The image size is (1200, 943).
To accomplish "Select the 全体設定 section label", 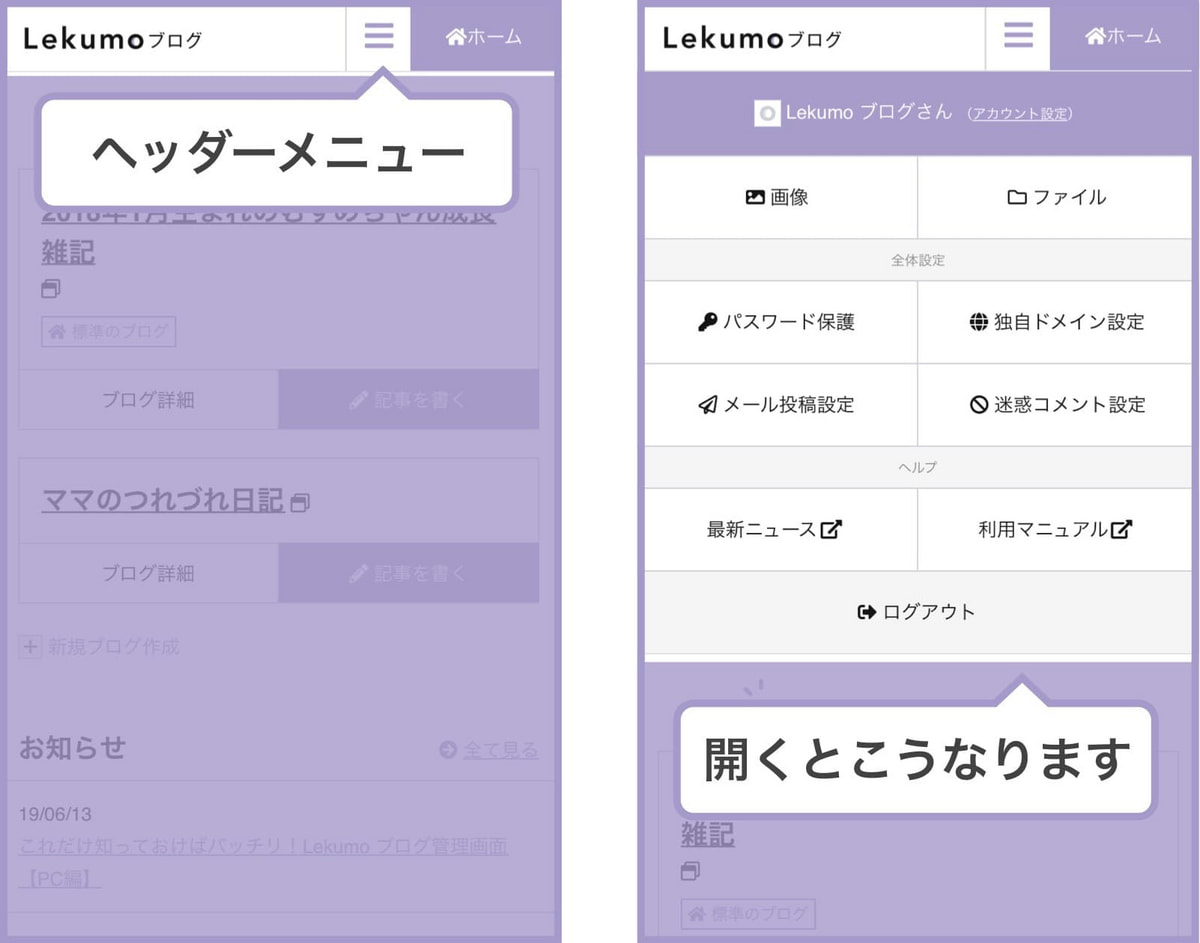I will (x=918, y=260).
